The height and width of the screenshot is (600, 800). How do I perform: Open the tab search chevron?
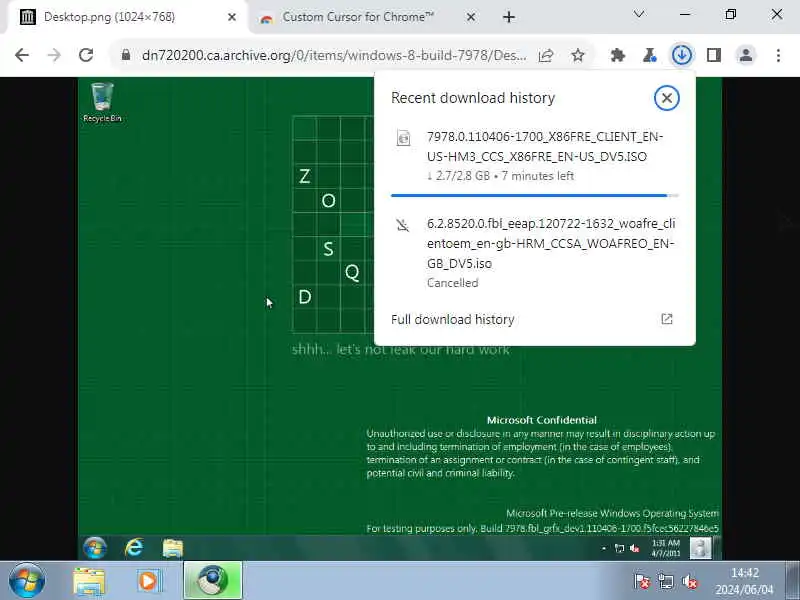pos(639,15)
